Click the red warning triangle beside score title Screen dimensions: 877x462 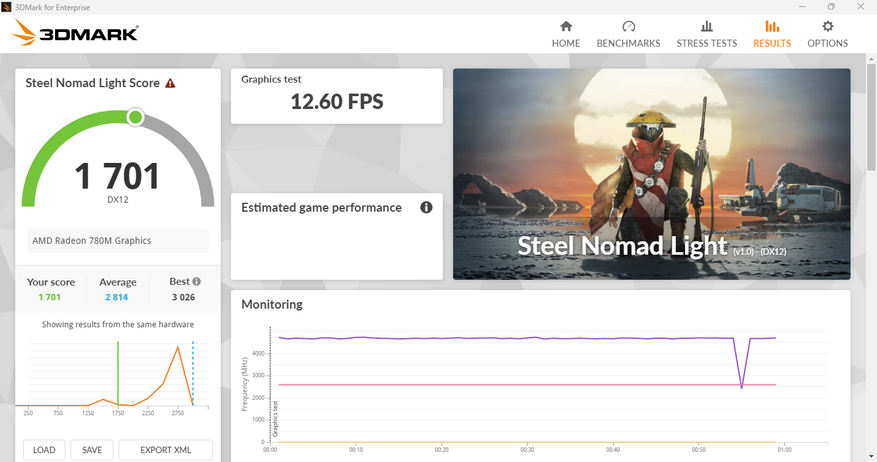(x=170, y=84)
